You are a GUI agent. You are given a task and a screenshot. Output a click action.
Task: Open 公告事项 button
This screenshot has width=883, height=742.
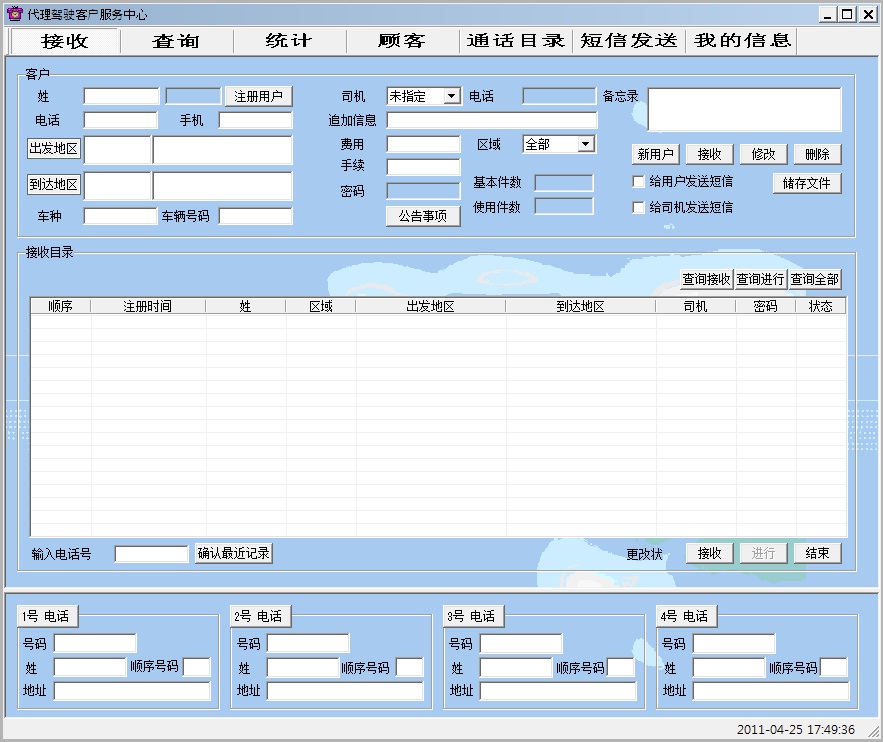point(423,216)
